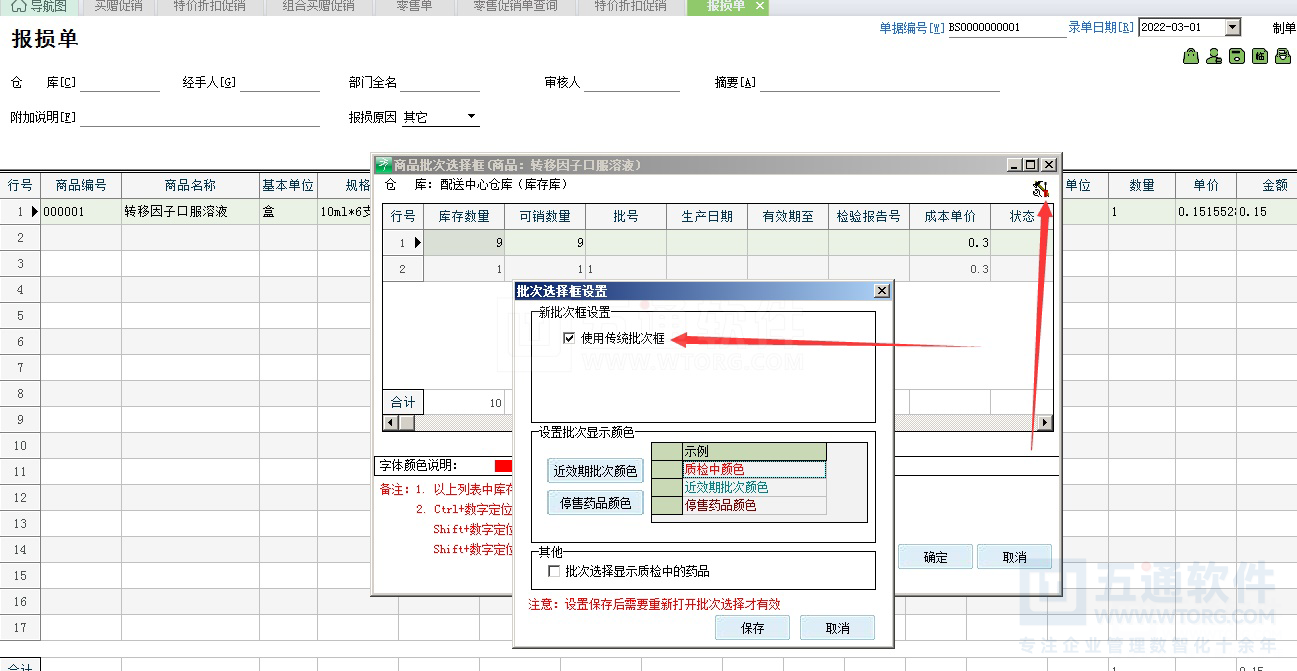
Task: Close the 报损单 tab with its X
Action: 760,6
